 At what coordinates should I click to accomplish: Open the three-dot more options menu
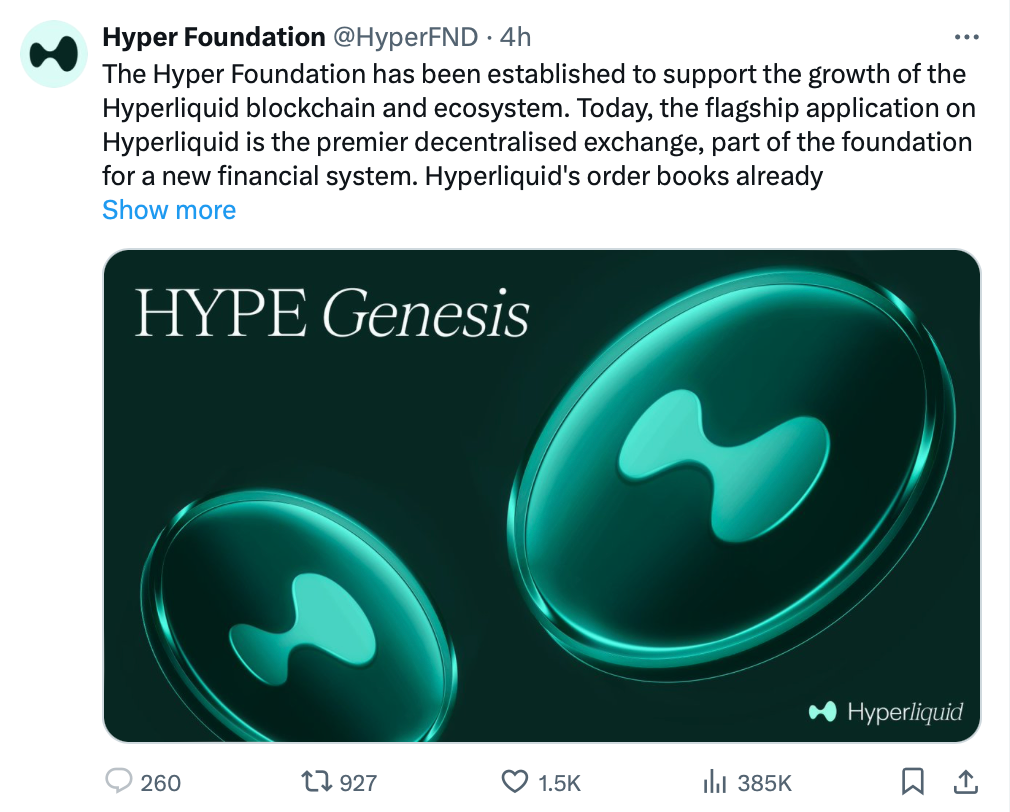[966, 37]
